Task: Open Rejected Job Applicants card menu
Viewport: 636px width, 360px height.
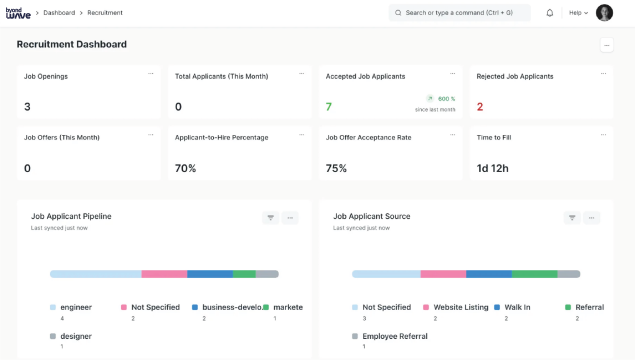Action: point(603,73)
